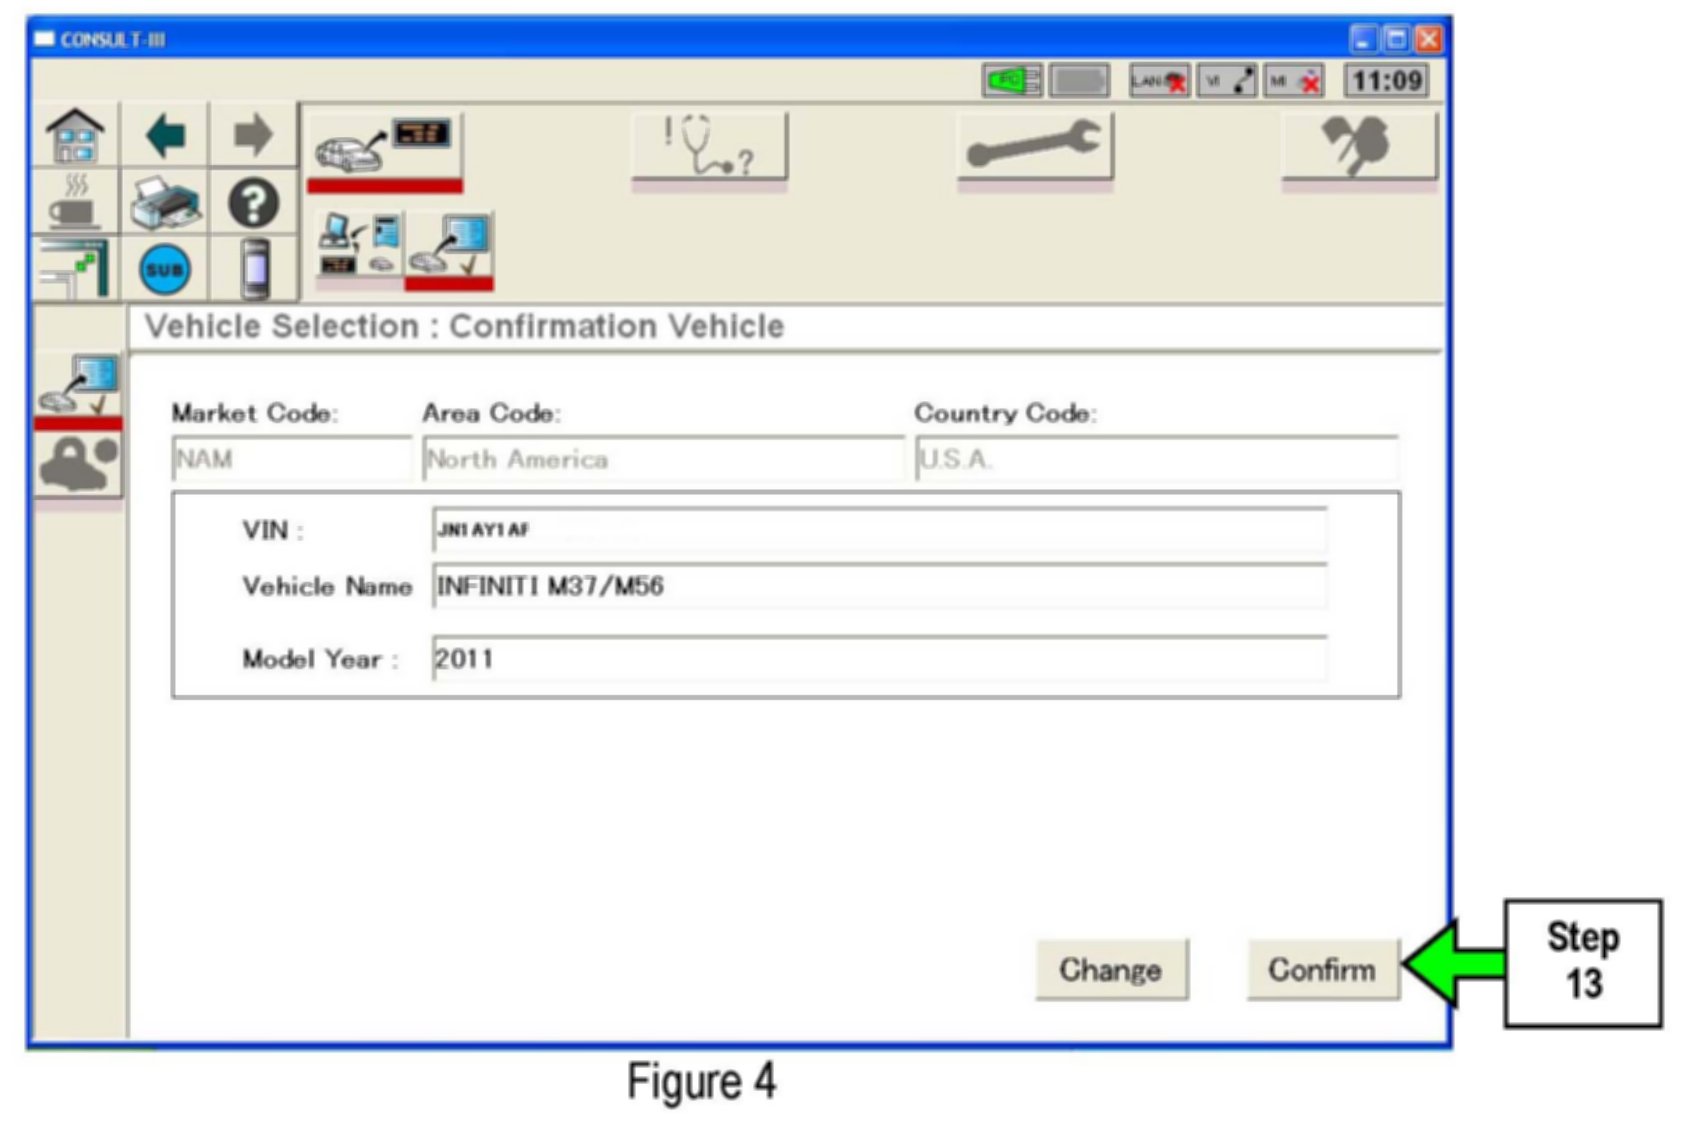The image size is (1705, 1135).
Task: Click the blue SUB button icon
Action: click(165, 269)
